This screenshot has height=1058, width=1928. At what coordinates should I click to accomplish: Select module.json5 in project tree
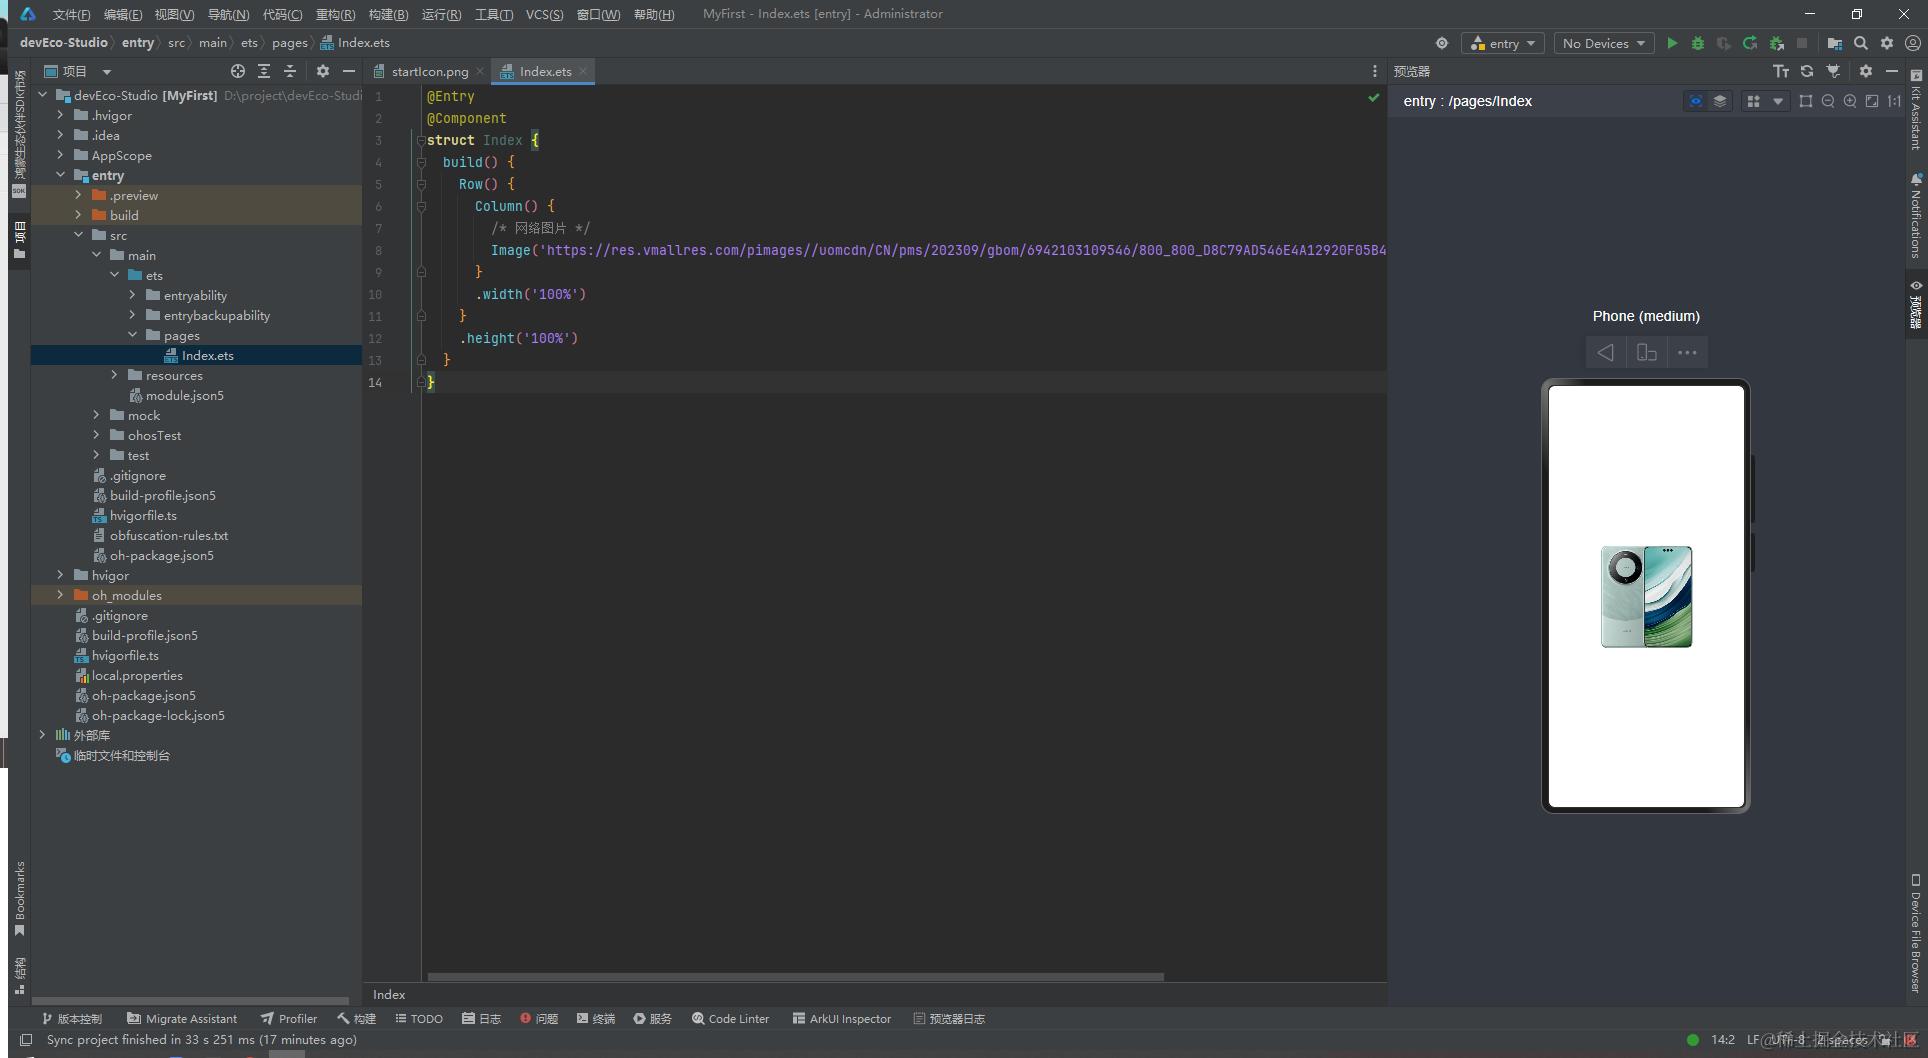coord(176,395)
